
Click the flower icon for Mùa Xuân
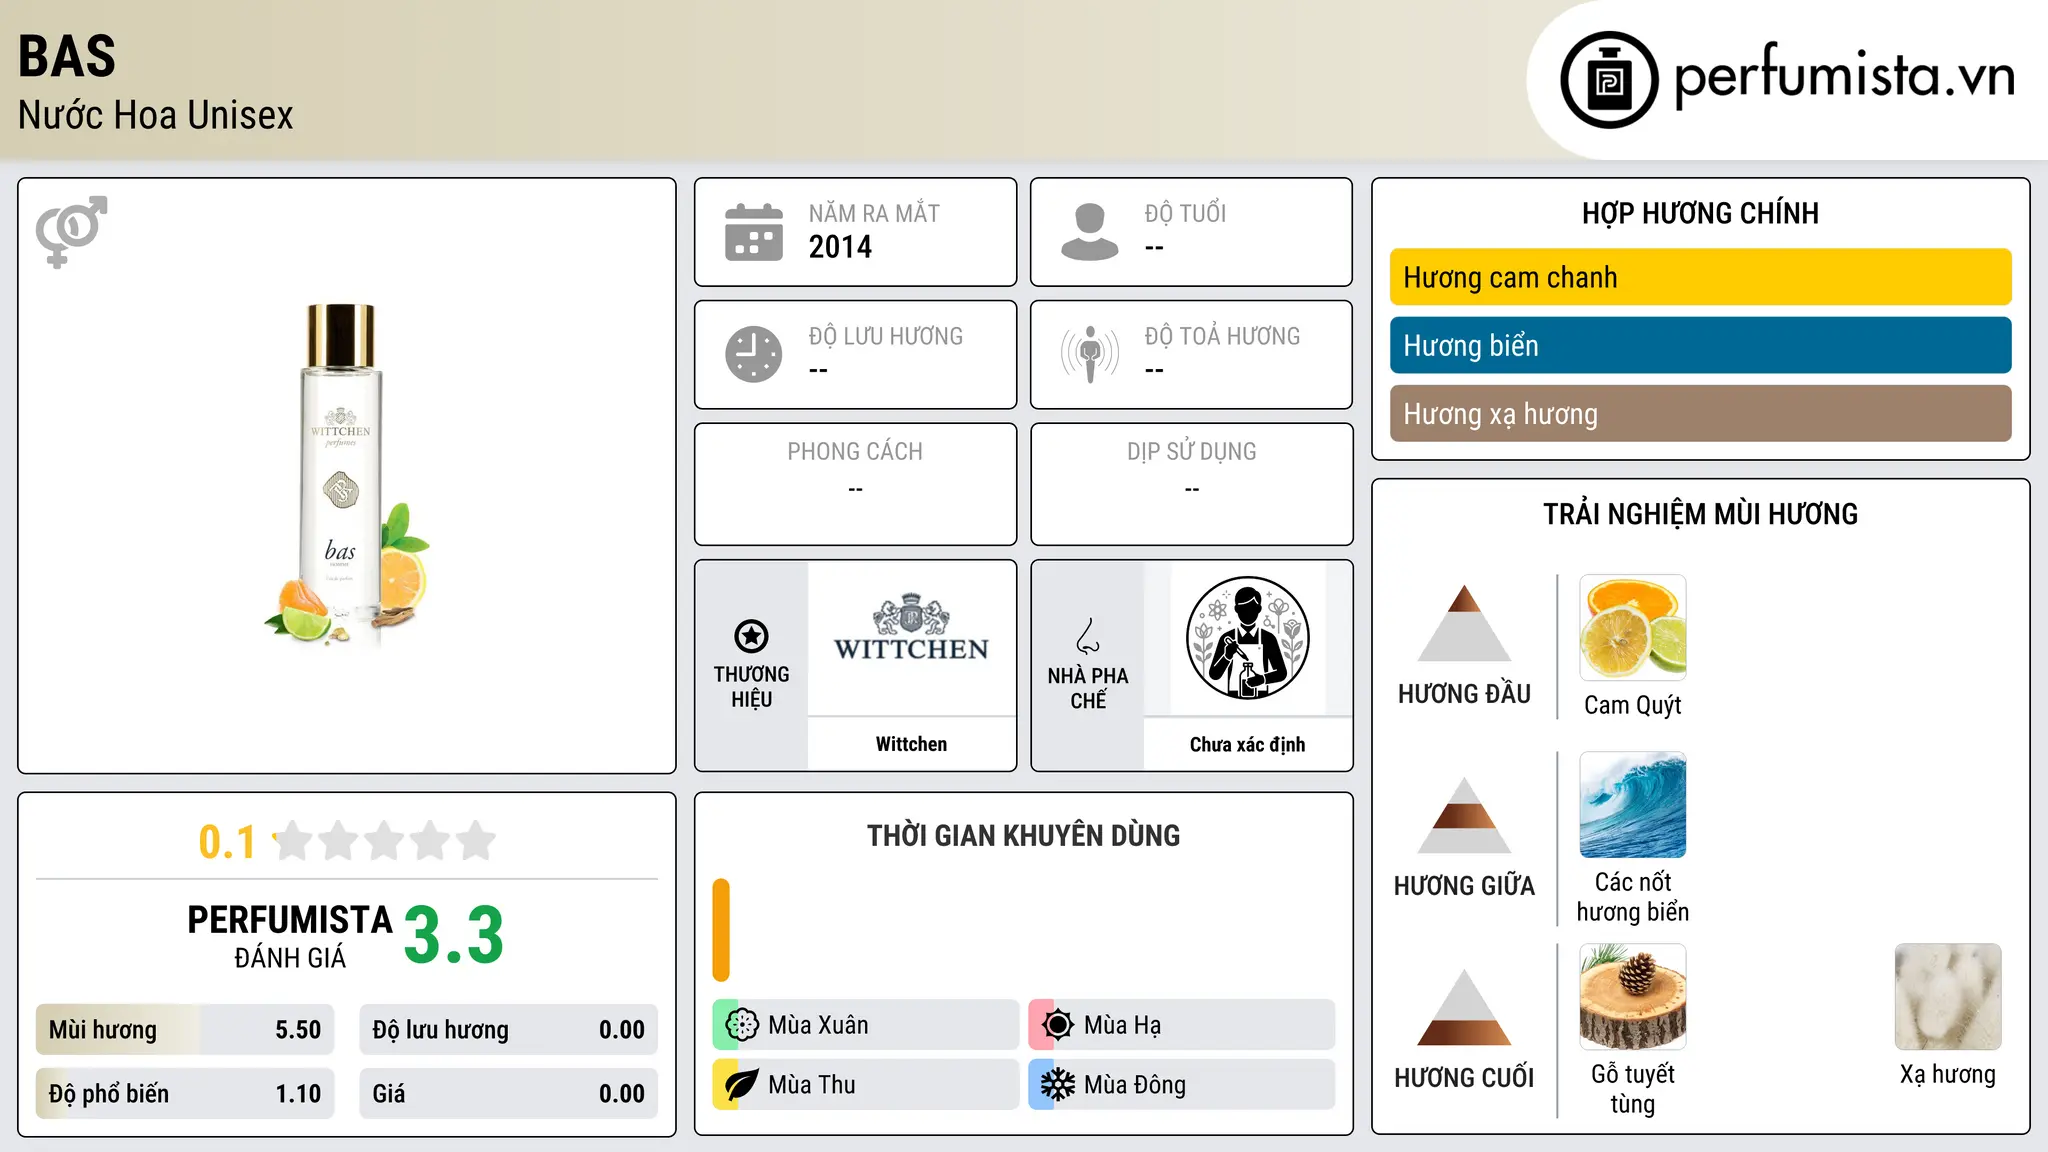(x=742, y=1025)
